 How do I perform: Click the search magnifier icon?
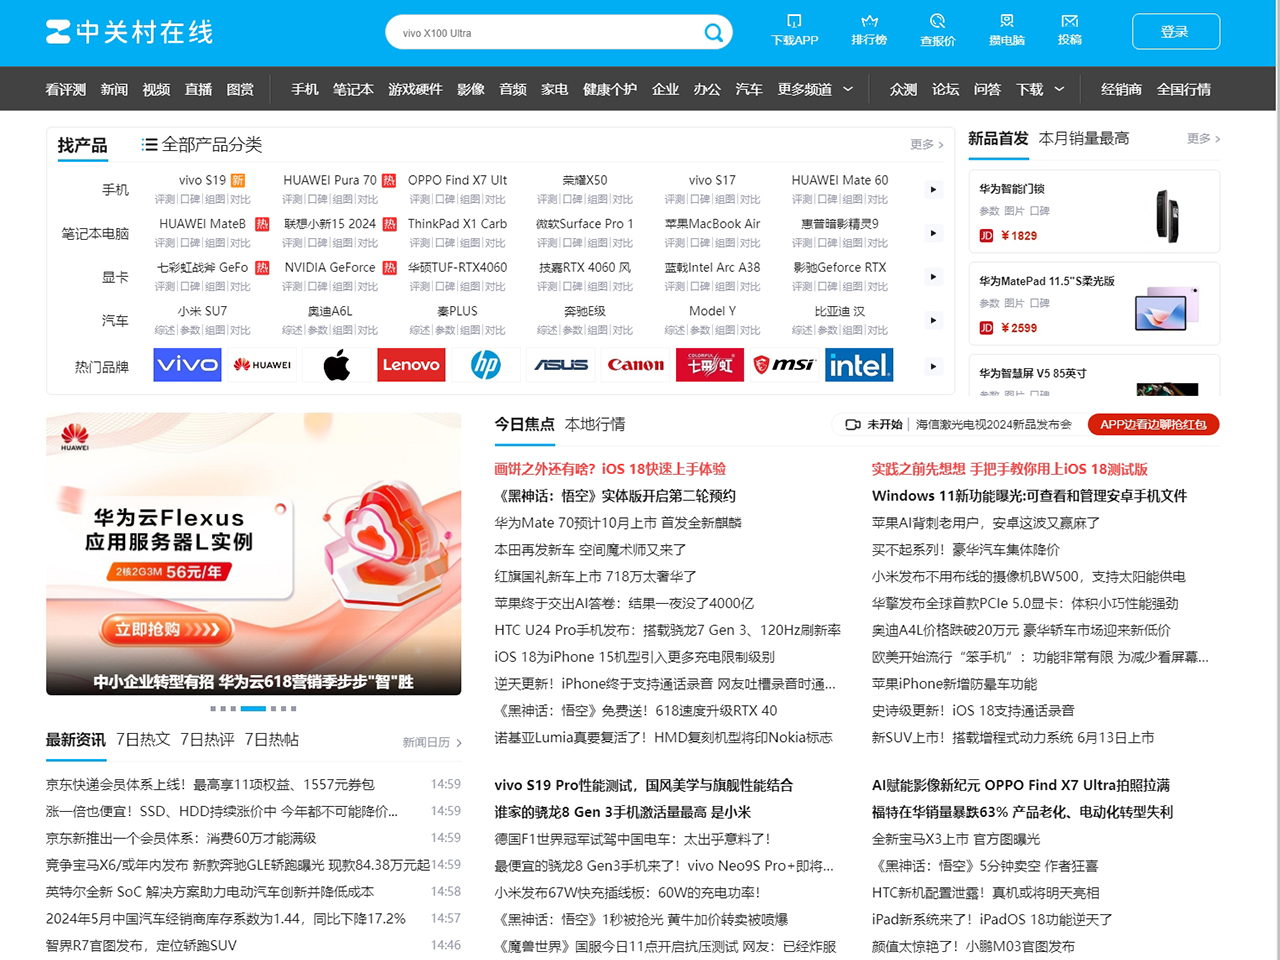pyautogui.click(x=713, y=33)
